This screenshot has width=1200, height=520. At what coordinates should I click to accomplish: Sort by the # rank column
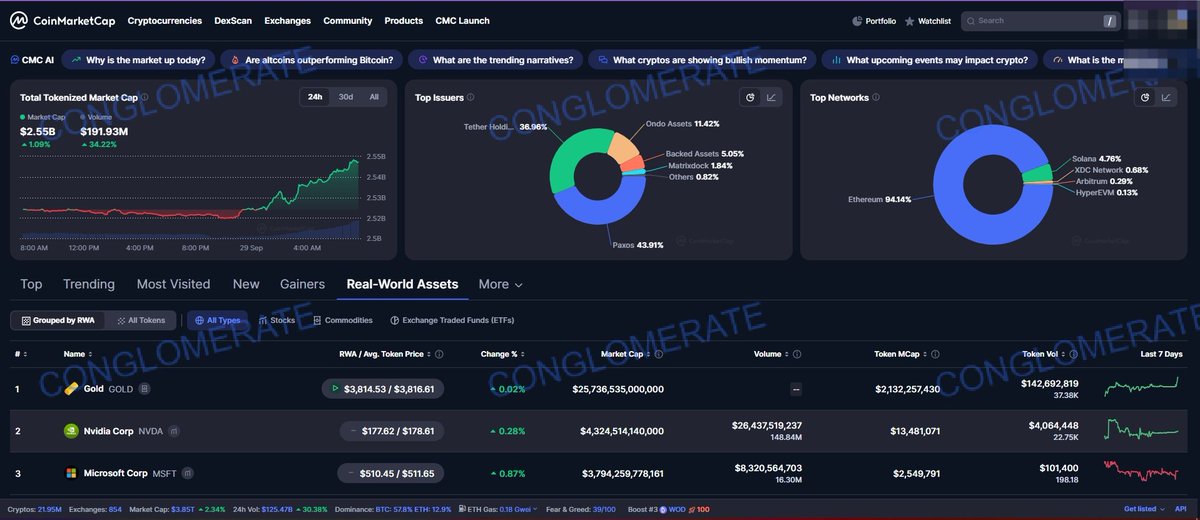(20, 354)
